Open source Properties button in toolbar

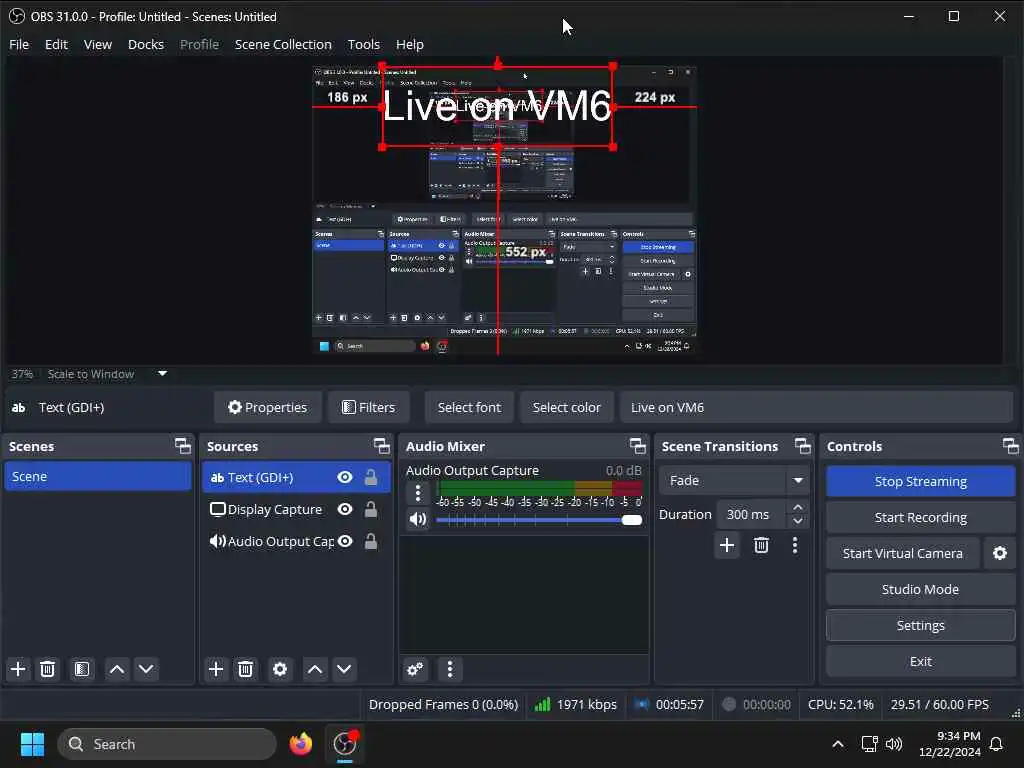[x=268, y=407]
